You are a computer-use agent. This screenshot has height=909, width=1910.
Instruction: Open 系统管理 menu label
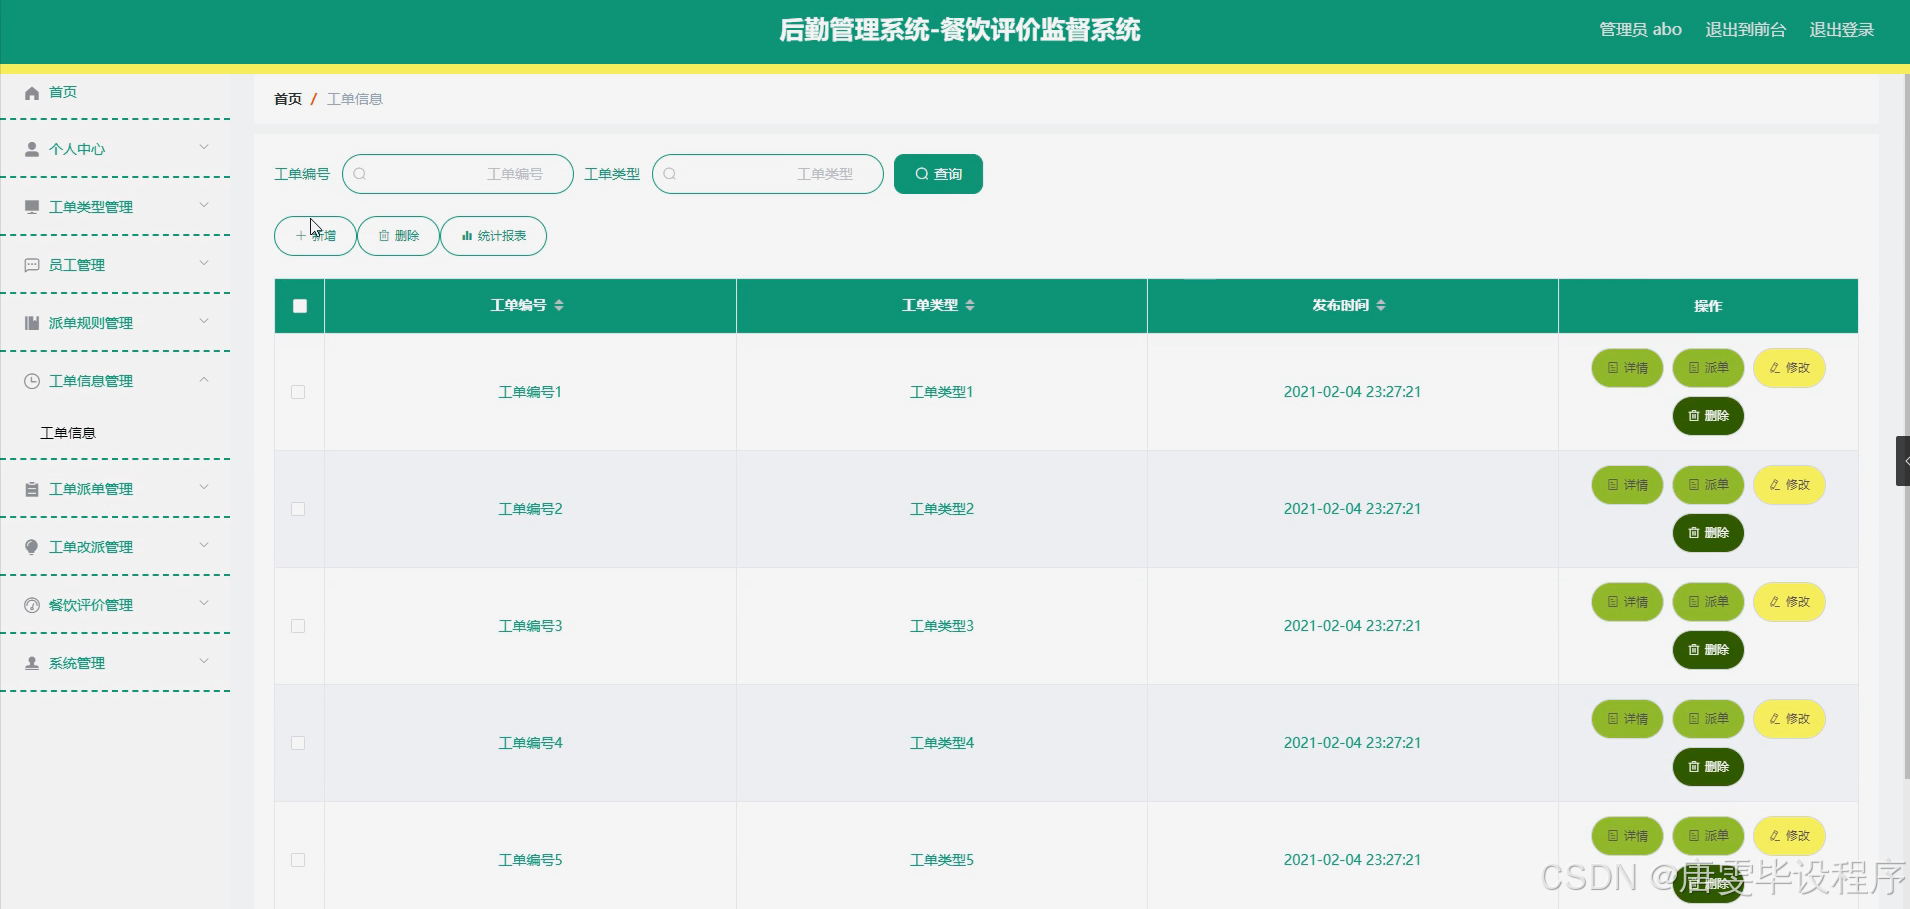pos(77,663)
